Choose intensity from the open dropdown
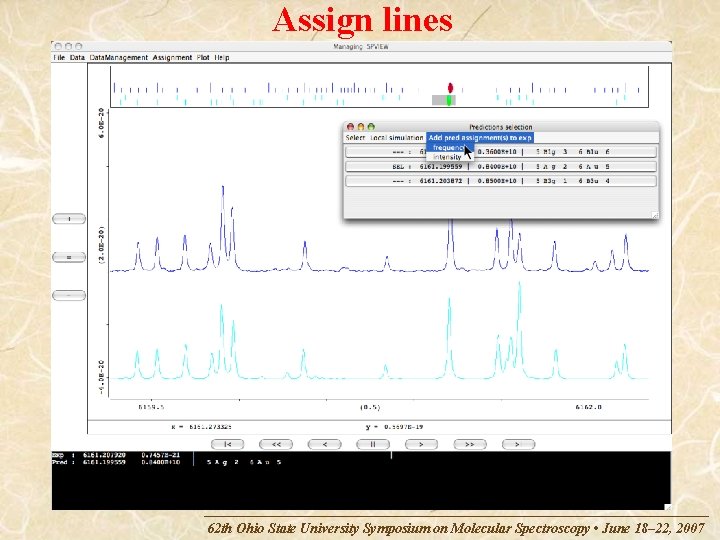 [x=447, y=157]
